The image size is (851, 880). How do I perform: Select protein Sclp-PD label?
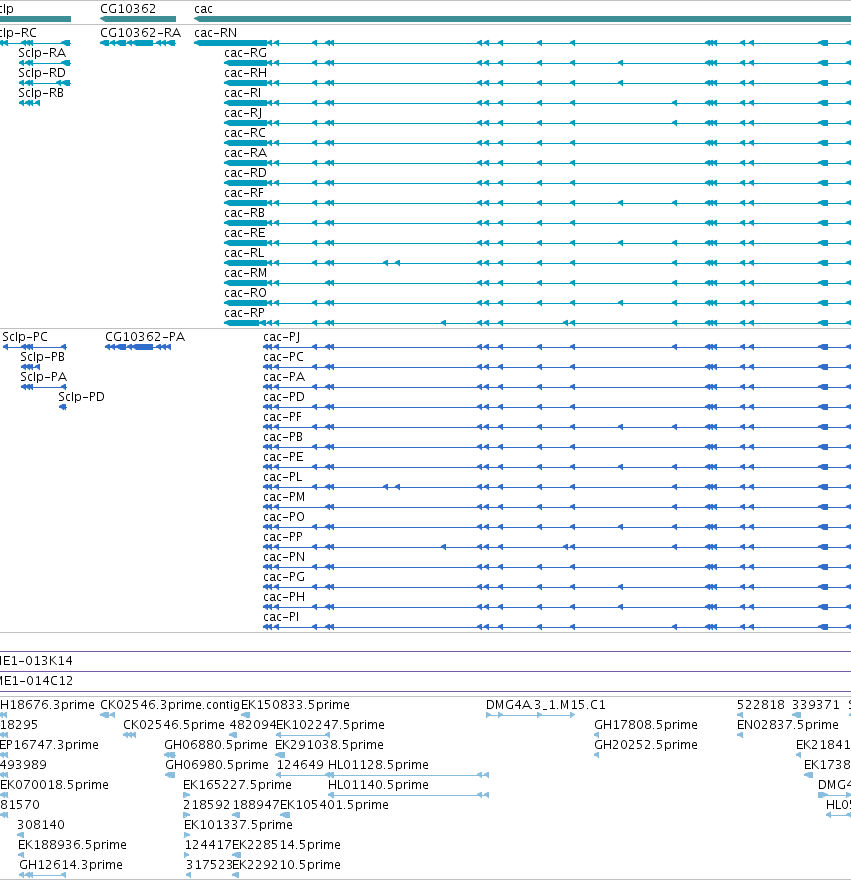pyautogui.click(x=81, y=397)
